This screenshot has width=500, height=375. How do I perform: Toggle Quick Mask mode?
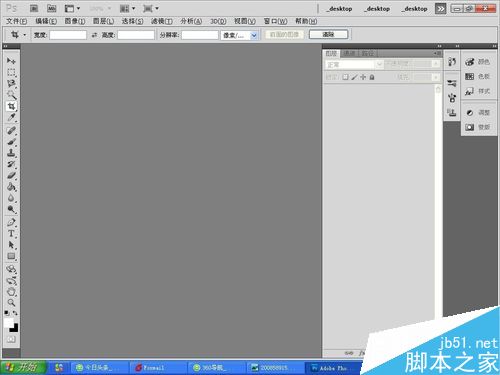(11, 339)
